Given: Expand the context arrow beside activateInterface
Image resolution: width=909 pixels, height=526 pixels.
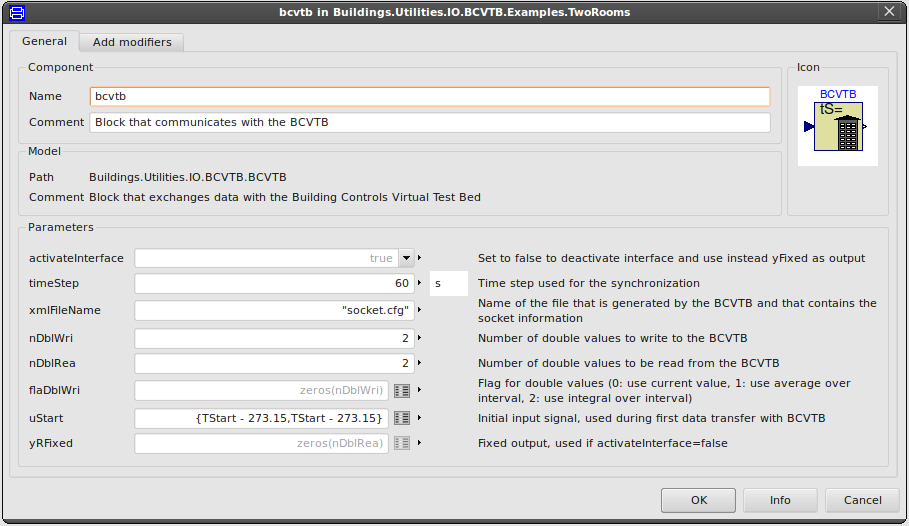Looking at the screenshot, I should click(420, 258).
